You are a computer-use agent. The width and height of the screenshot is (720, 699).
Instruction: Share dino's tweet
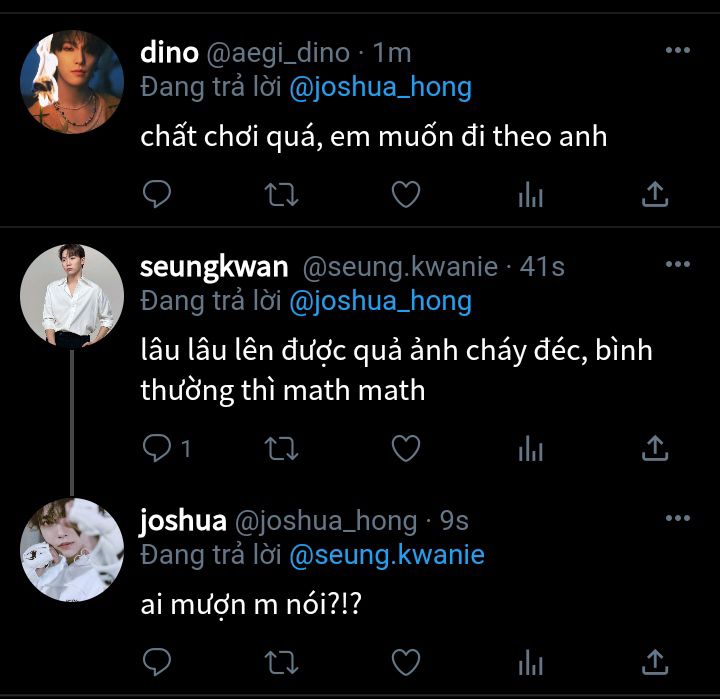[x=654, y=194]
